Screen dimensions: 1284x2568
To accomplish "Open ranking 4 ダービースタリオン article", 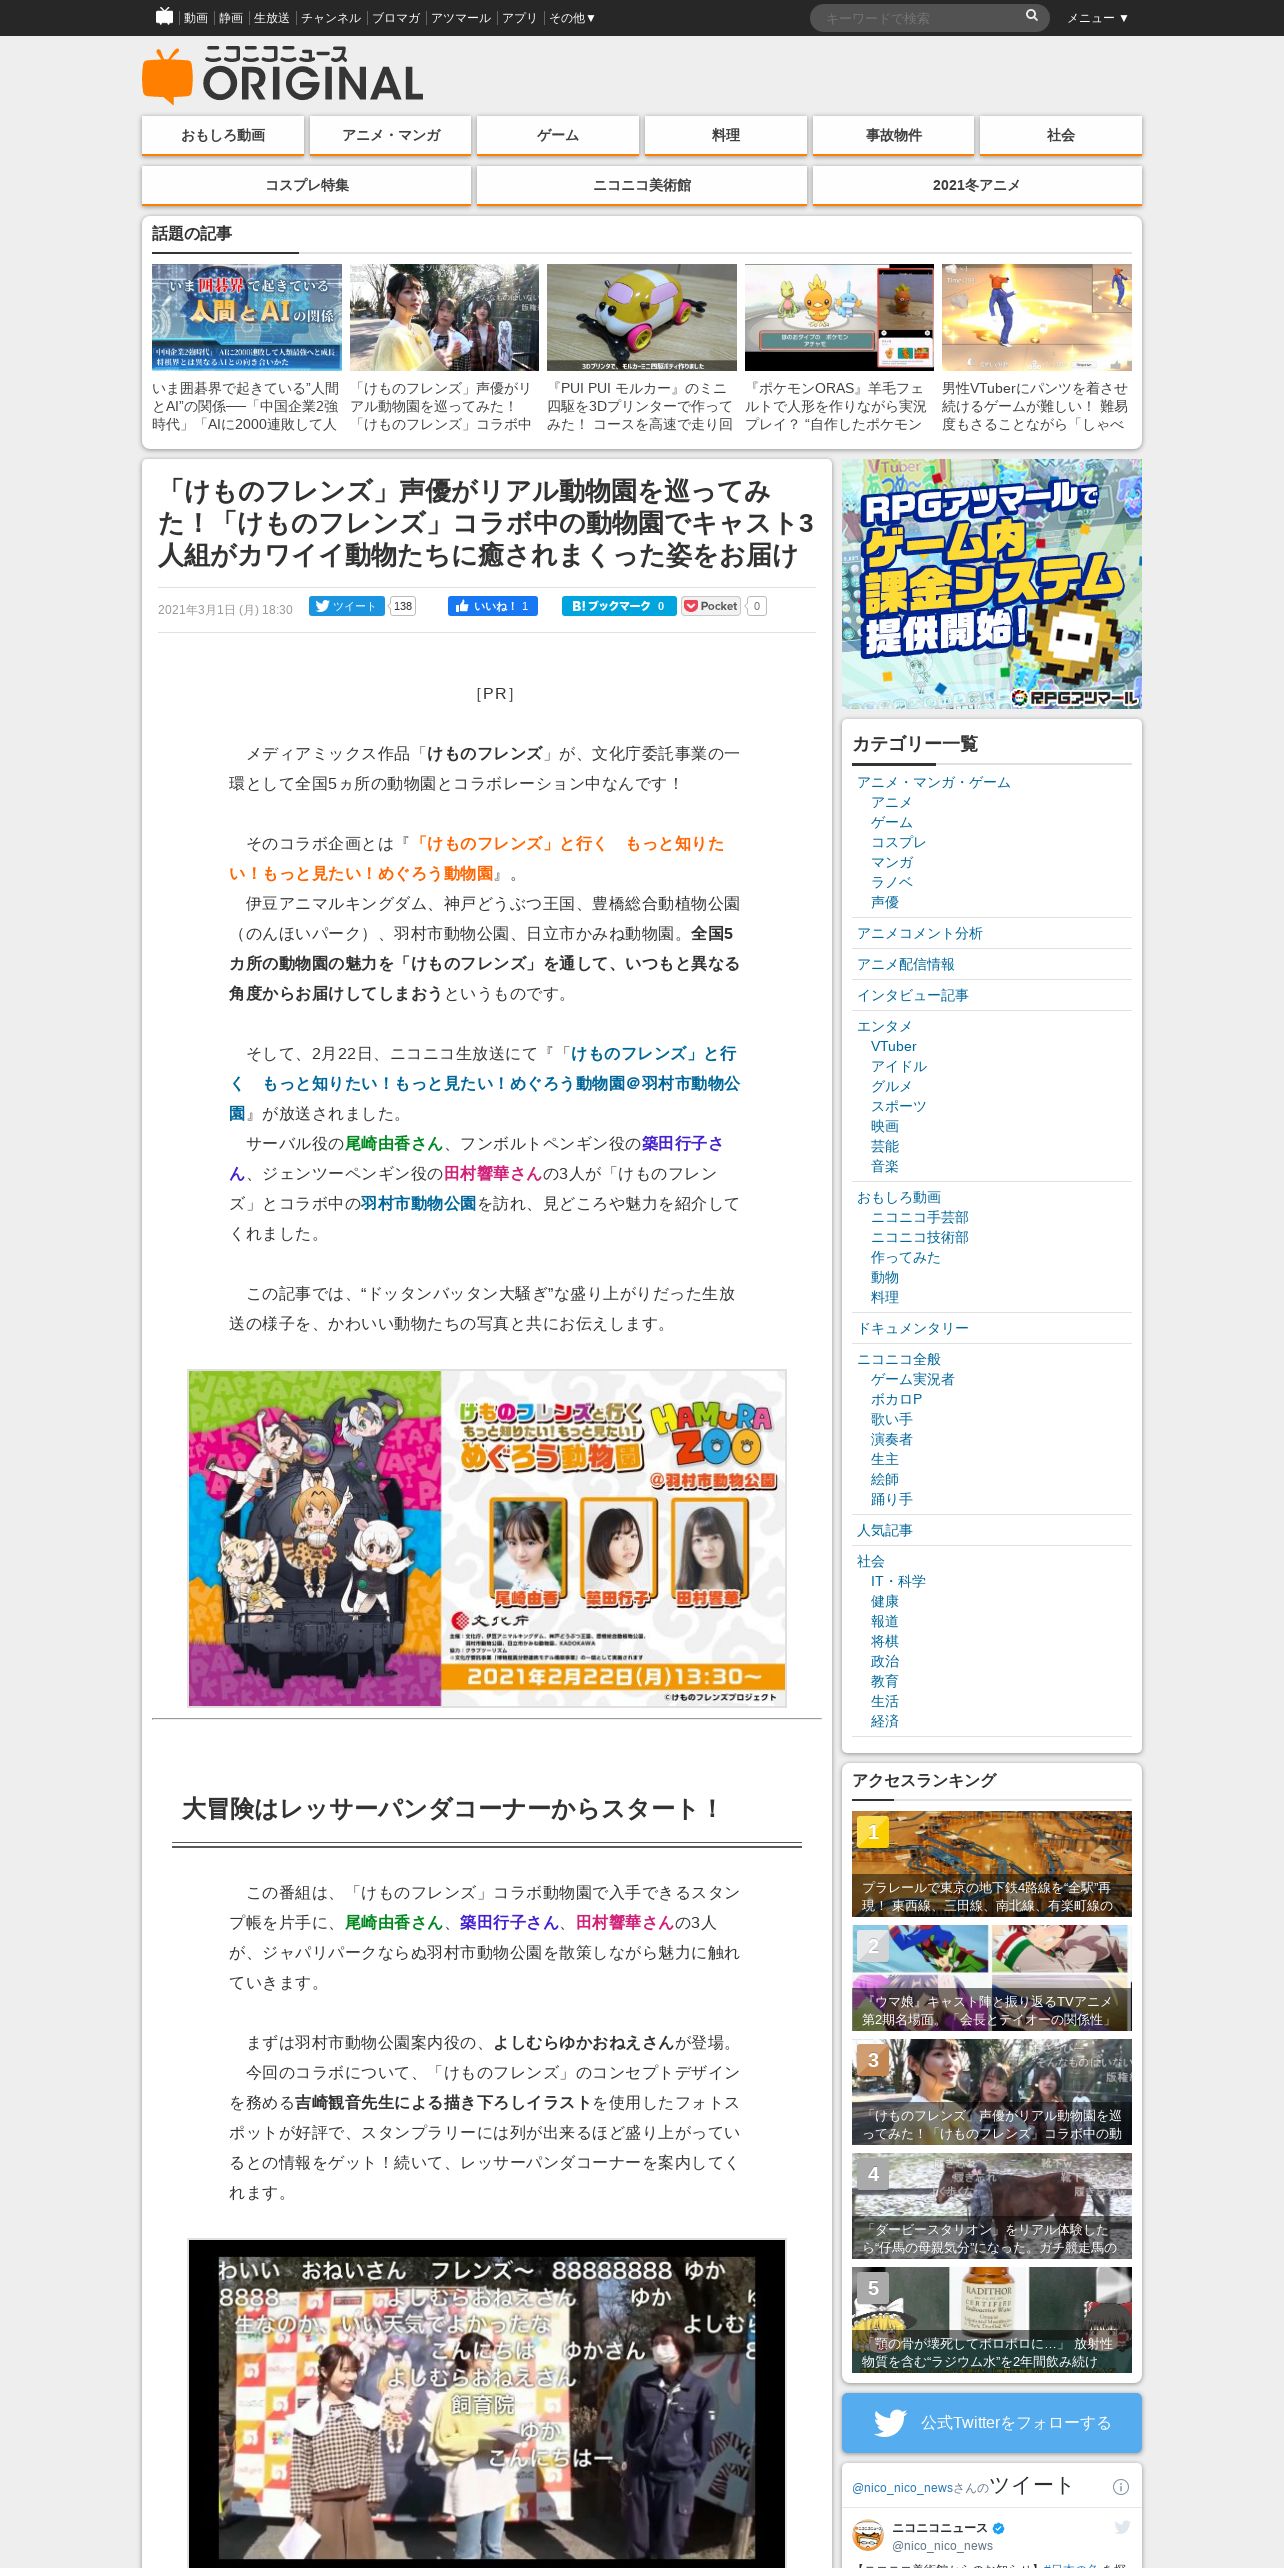I will point(992,2206).
